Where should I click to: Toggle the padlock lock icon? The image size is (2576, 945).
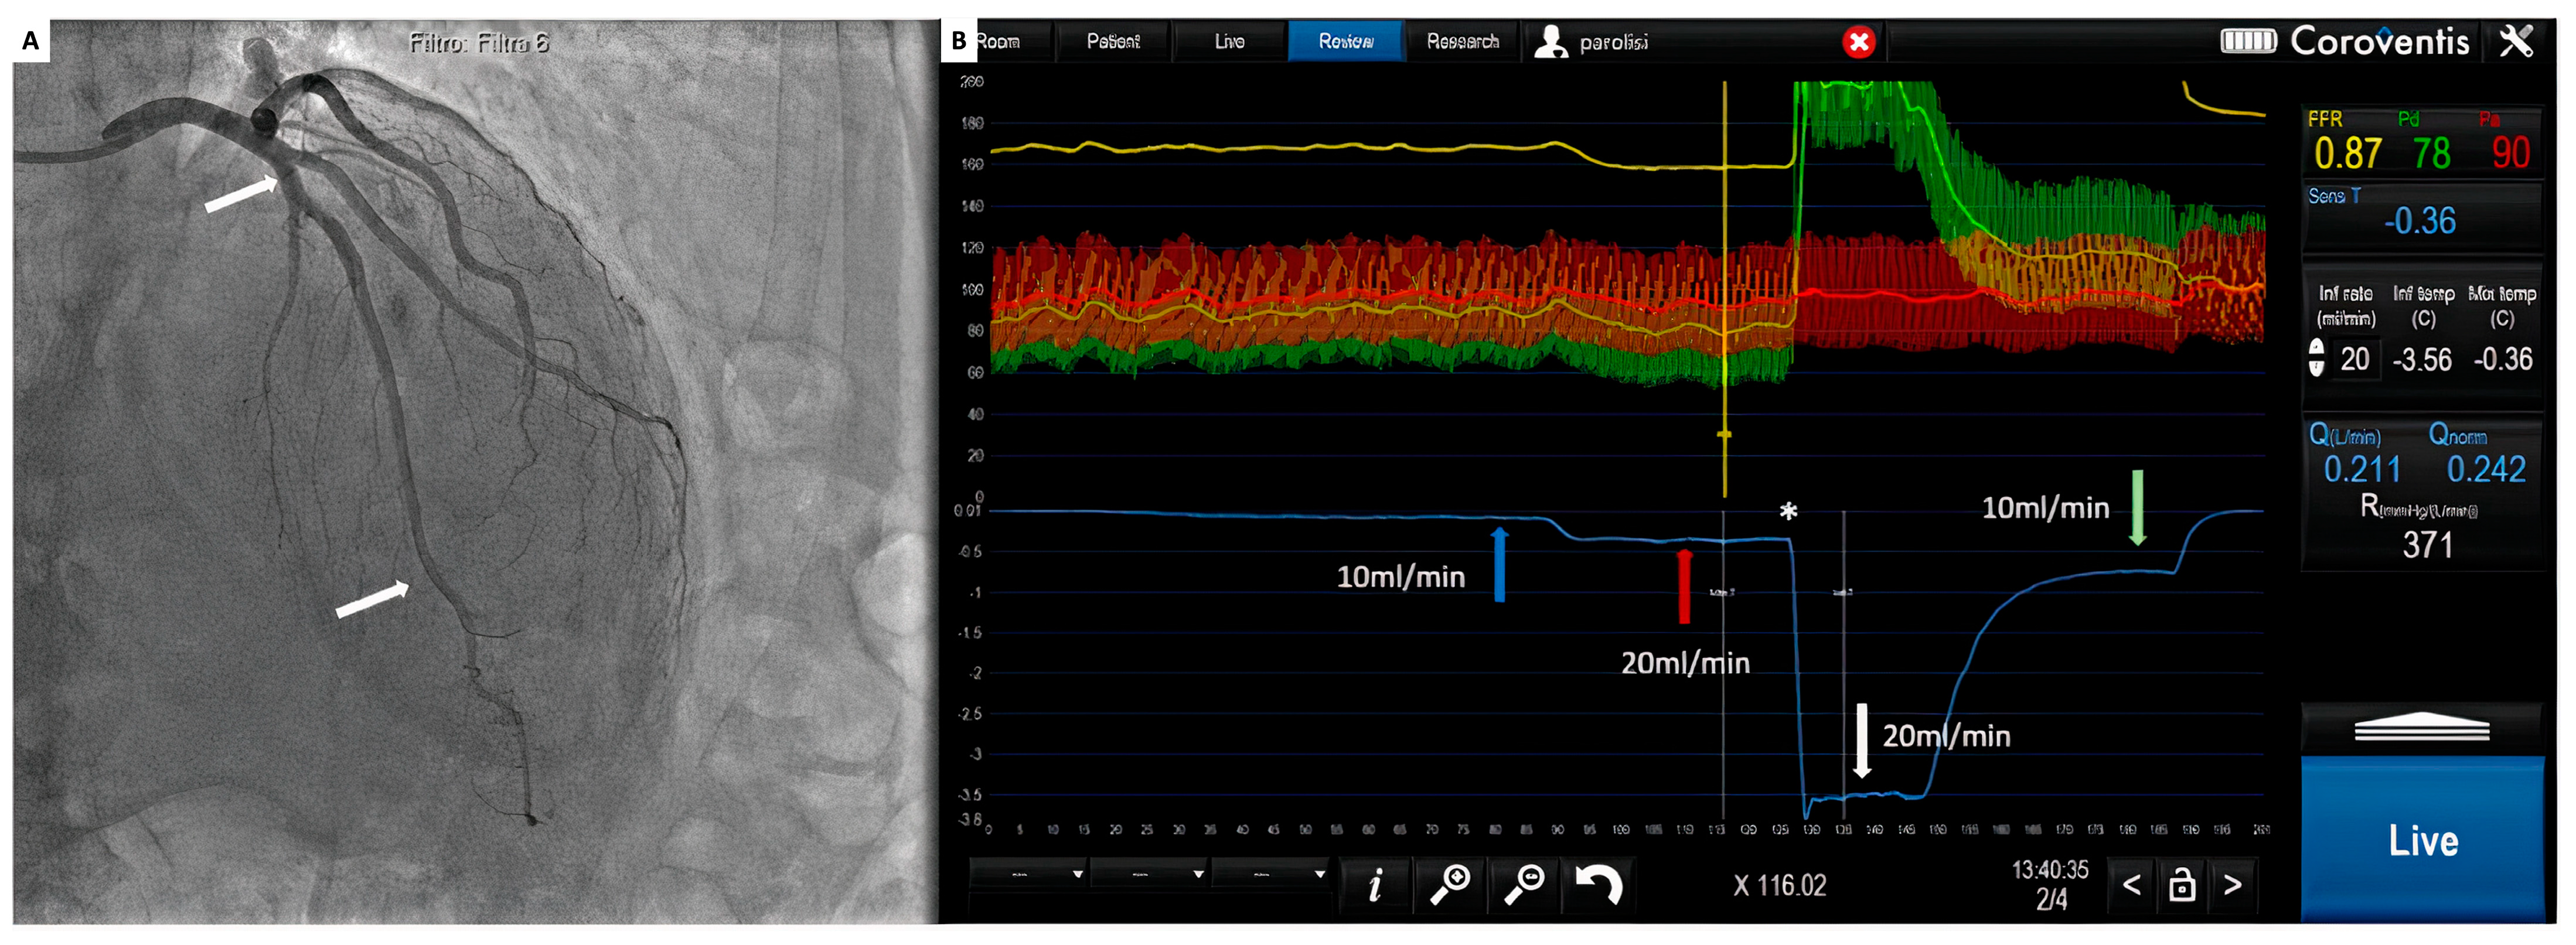click(x=2182, y=885)
